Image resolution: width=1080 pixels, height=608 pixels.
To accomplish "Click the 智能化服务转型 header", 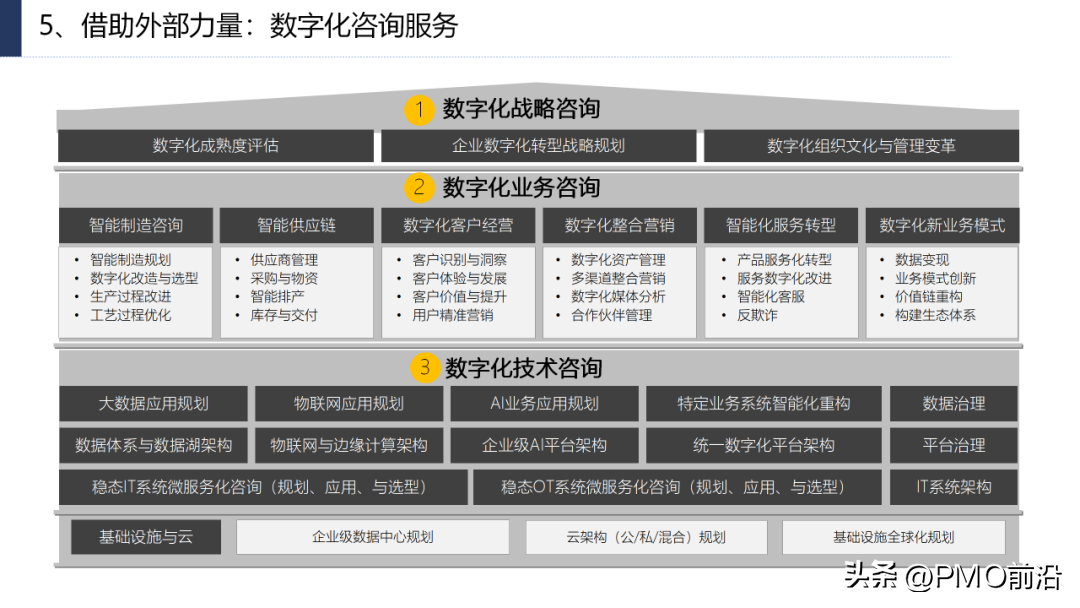I will tap(781, 225).
